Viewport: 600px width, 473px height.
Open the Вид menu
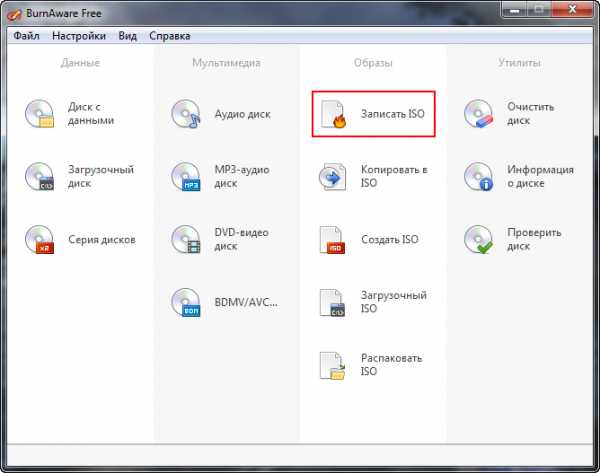[127, 36]
